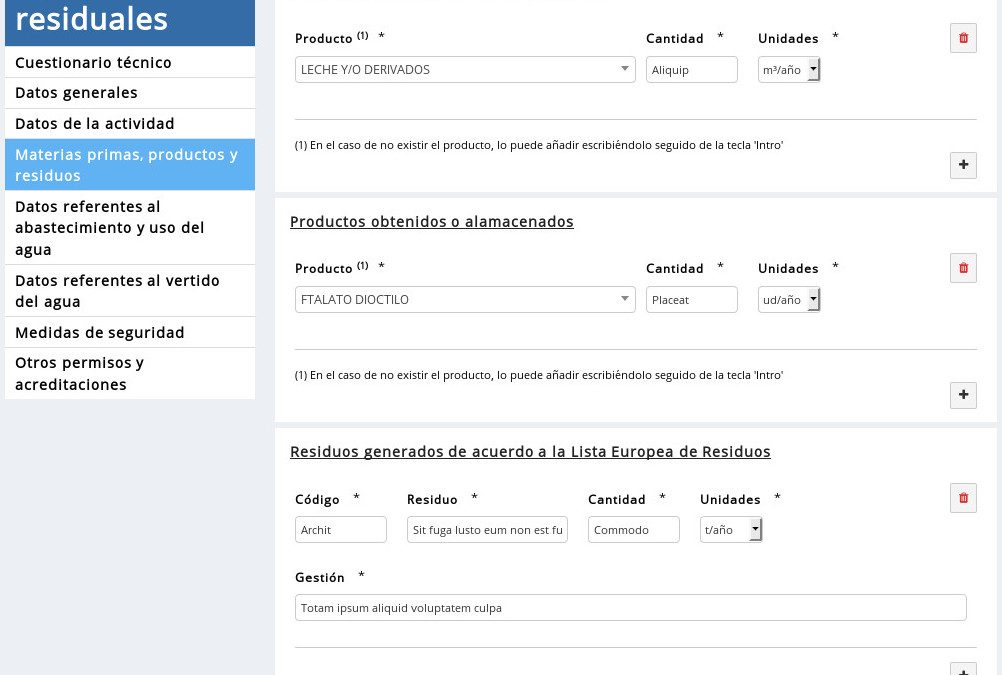The width and height of the screenshot is (1002, 675).
Task: Click the Cantidad field containing Aliquip
Action: [x=691, y=69]
